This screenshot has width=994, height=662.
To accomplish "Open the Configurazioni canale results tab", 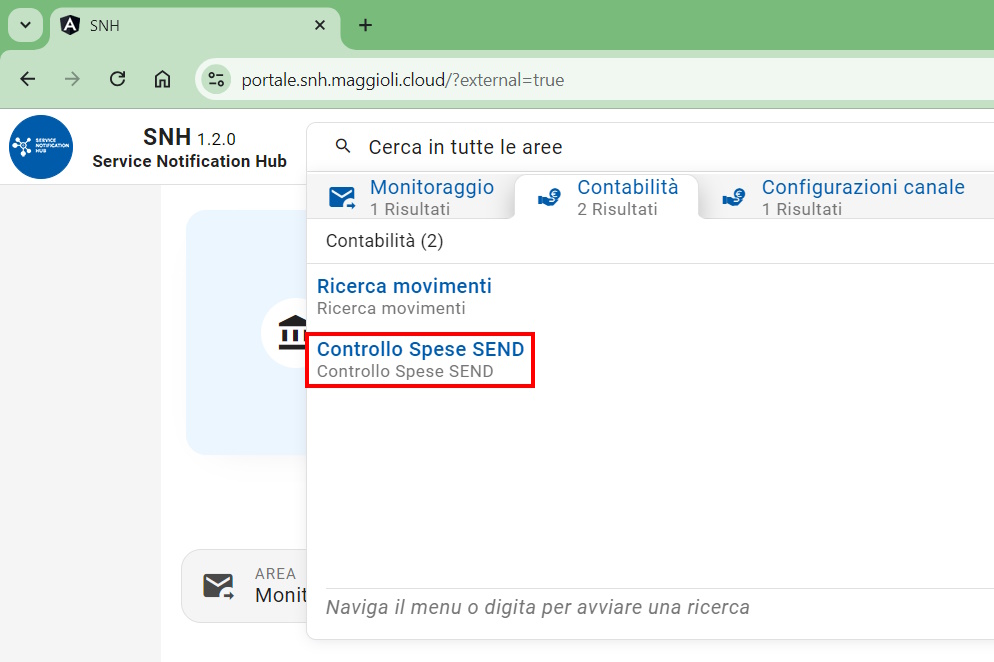I will pos(844,197).
